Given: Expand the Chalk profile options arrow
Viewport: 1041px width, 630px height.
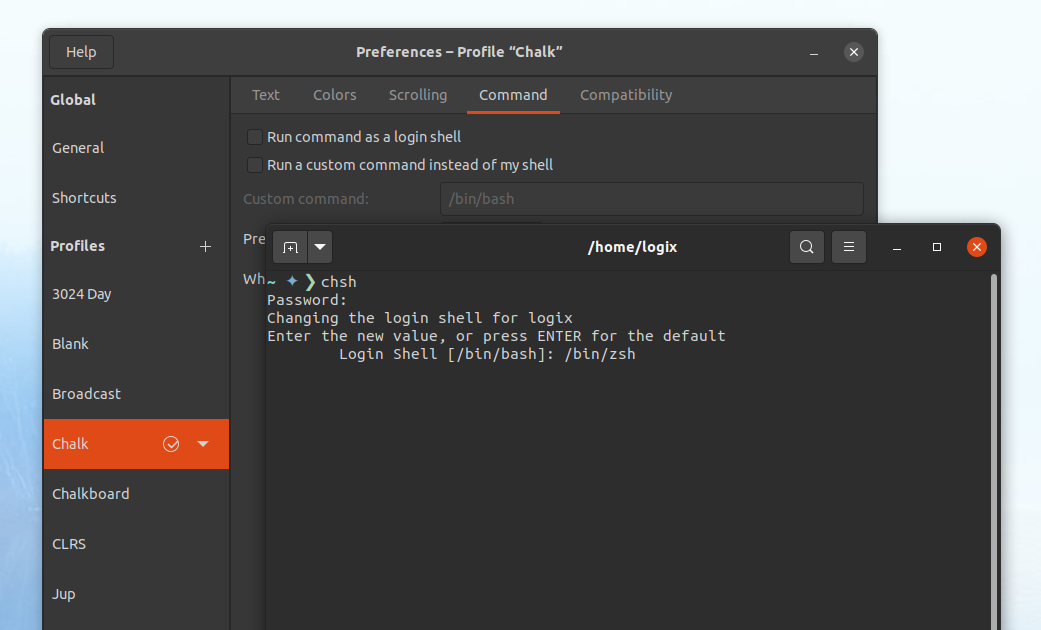Looking at the screenshot, I should pos(203,444).
